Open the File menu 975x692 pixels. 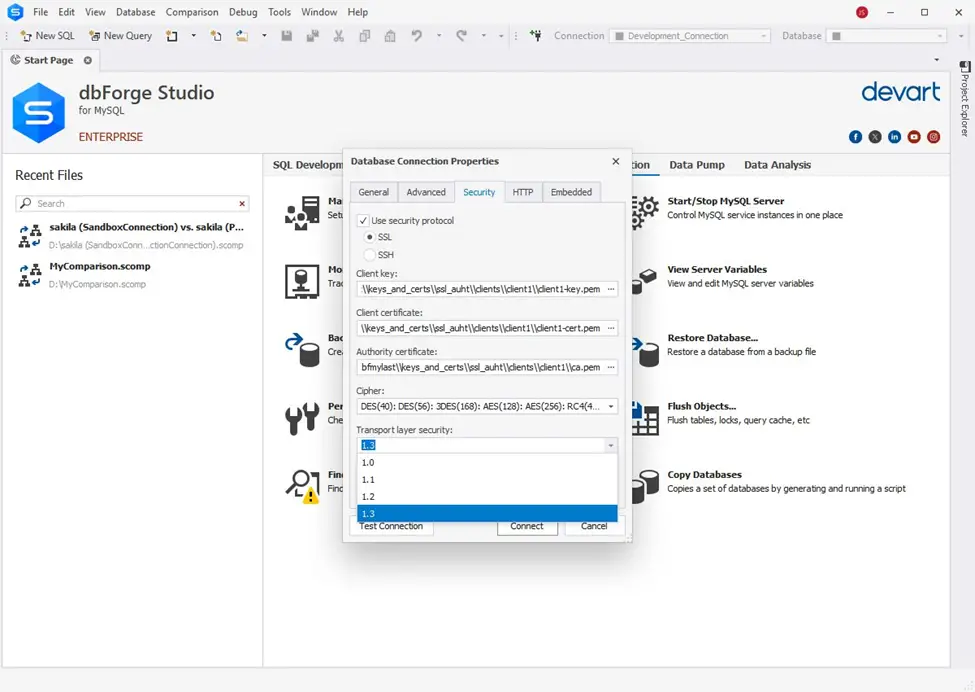pyautogui.click(x=40, y=12)
